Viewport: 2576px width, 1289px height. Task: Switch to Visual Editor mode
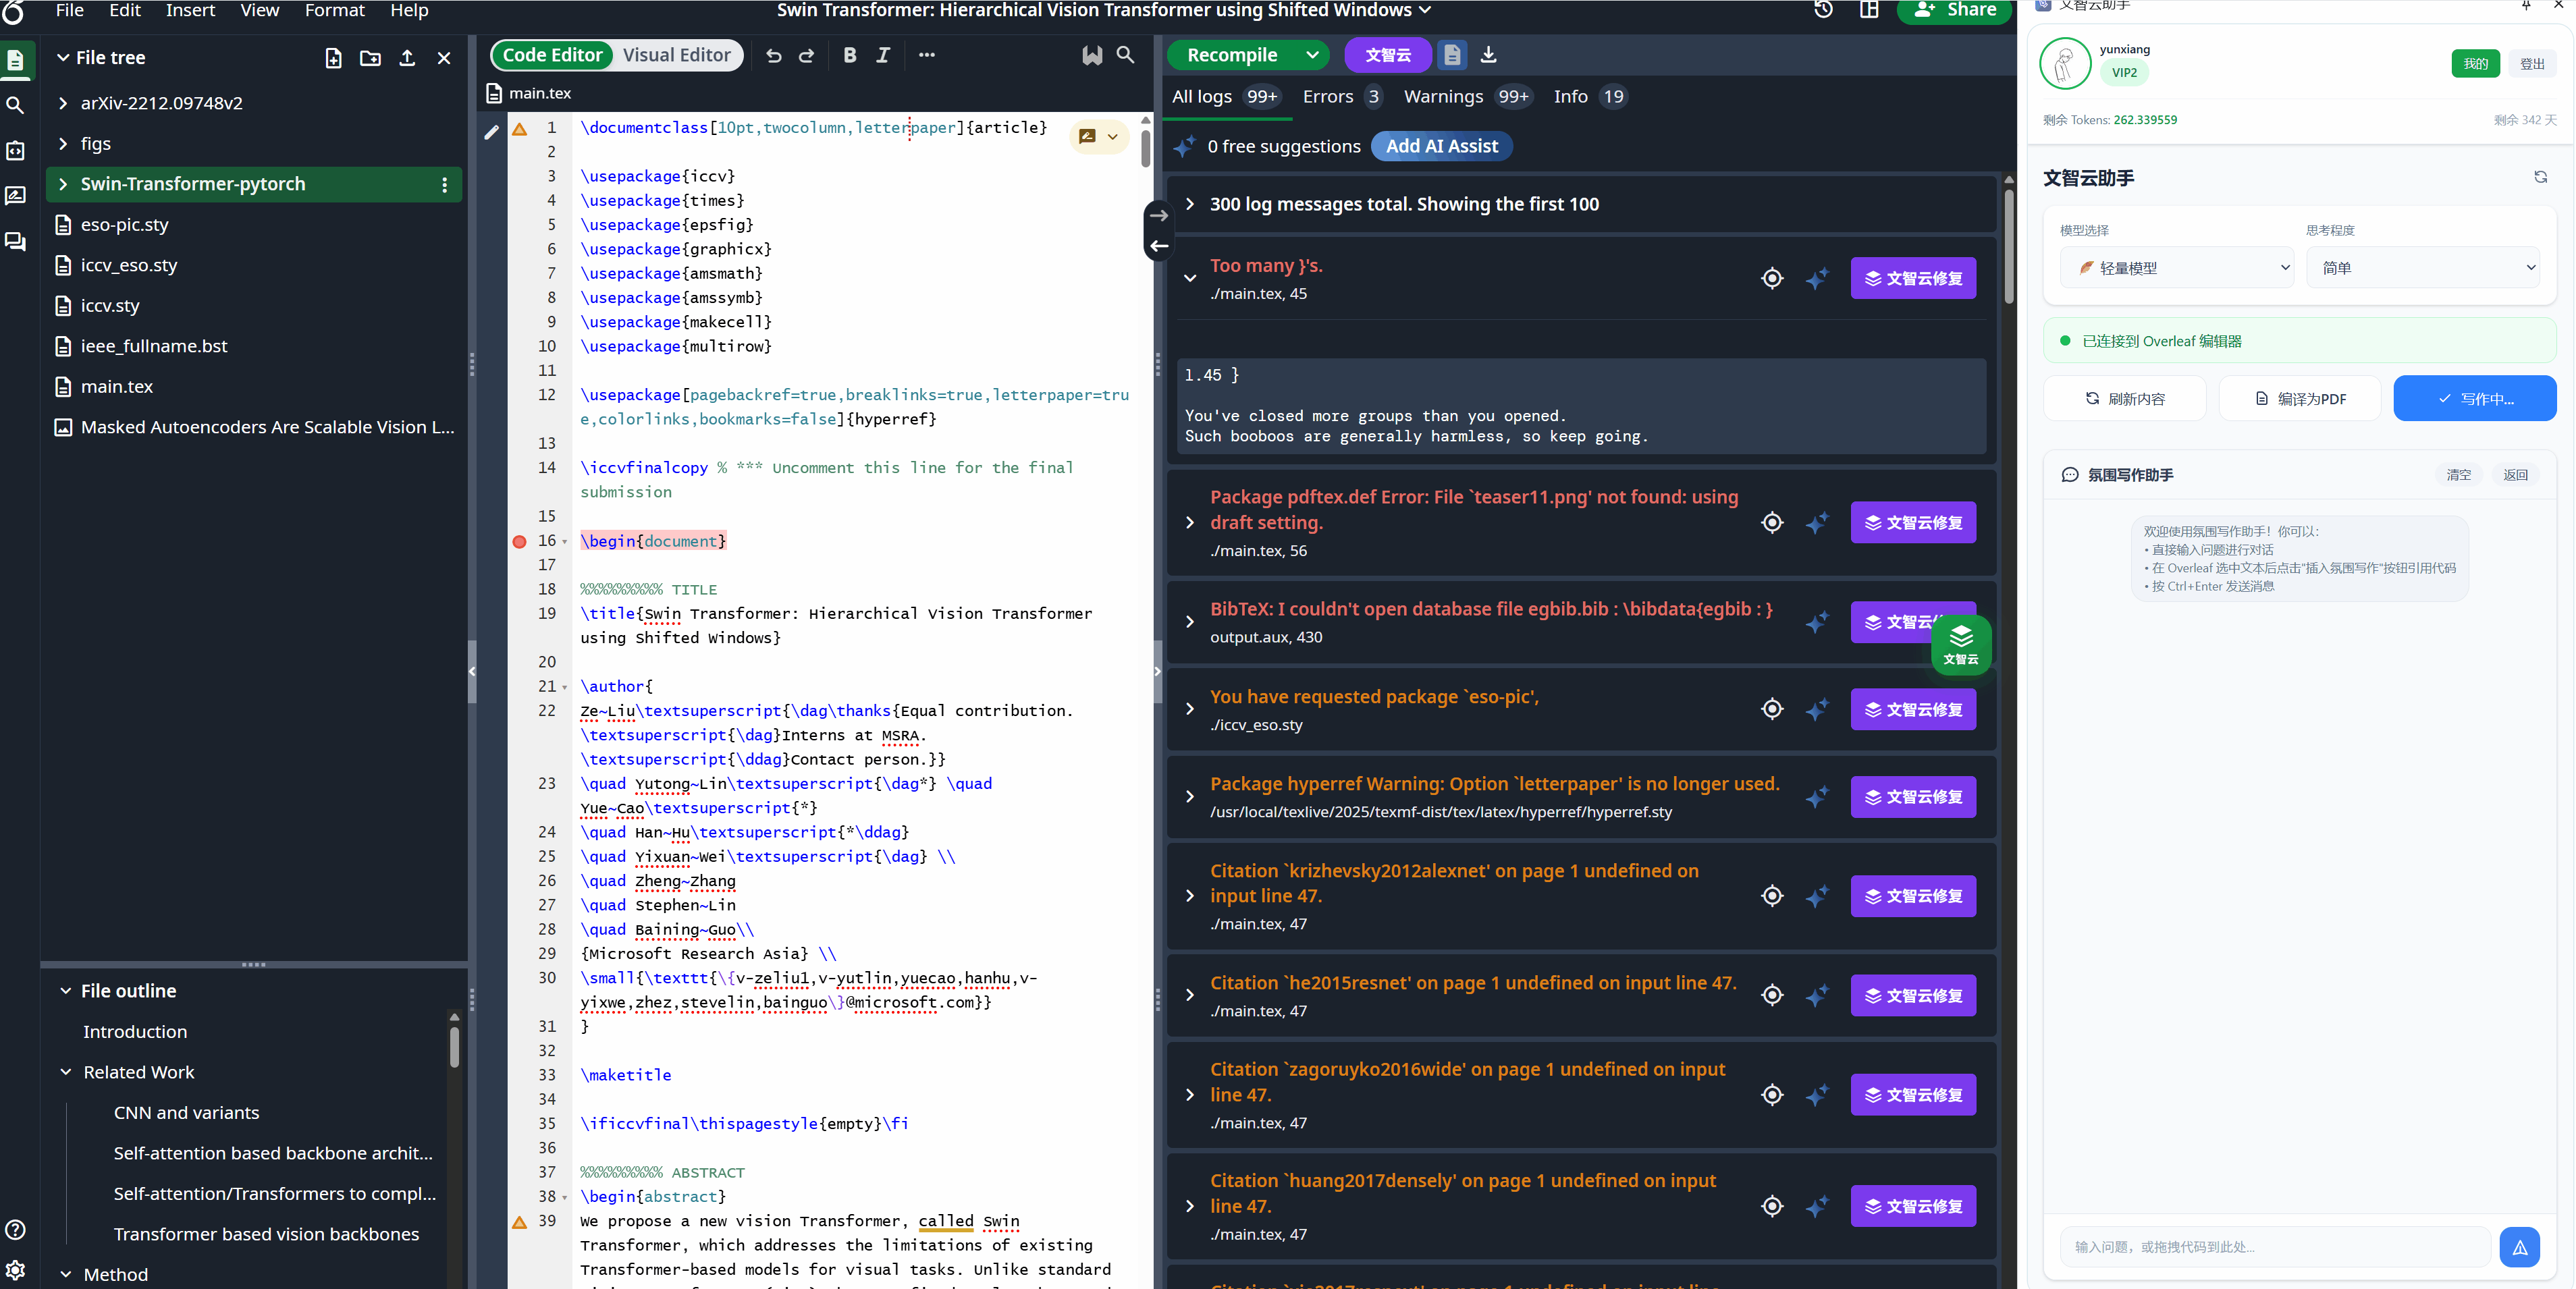coord(676,56)
